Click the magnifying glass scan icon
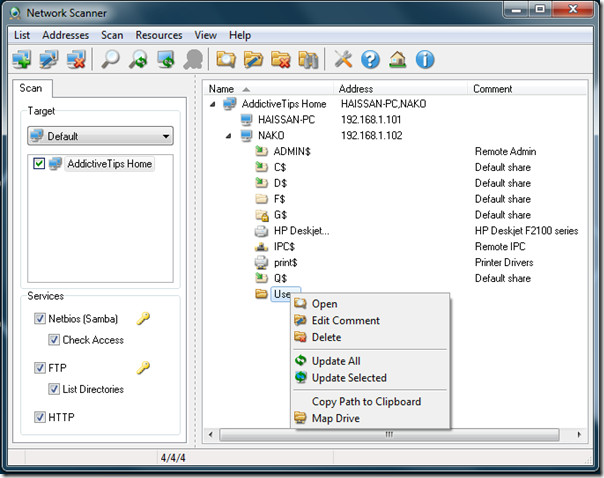The height and width of the screenshot is (478, 604). coord(110,60)
